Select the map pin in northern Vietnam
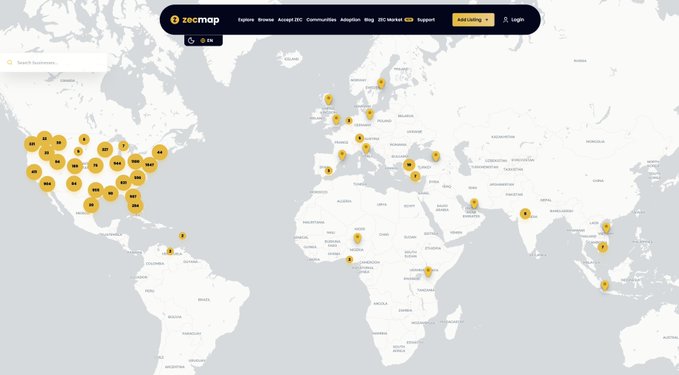679x375 pixels. [606, 227]
